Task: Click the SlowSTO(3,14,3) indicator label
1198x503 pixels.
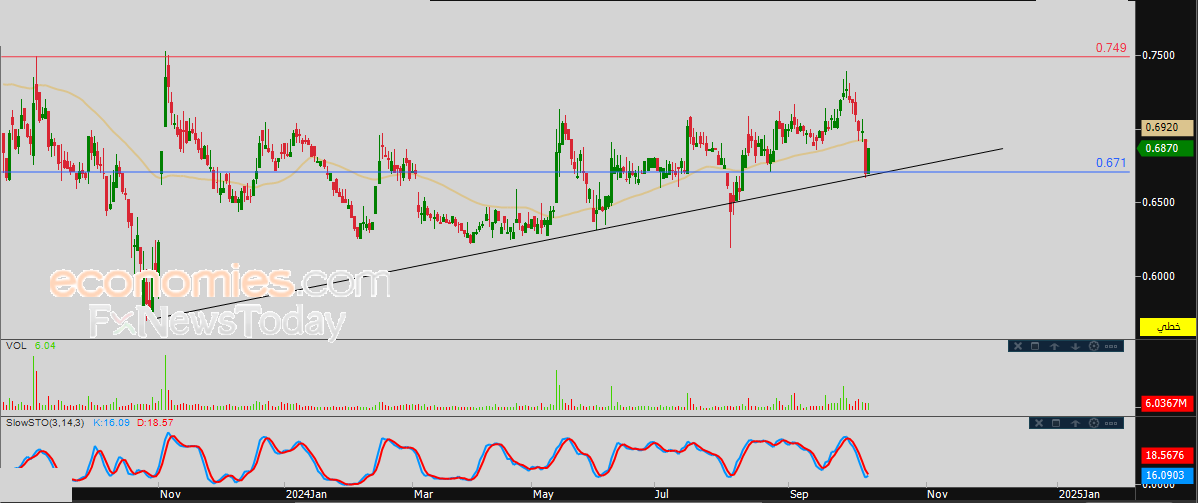Action: (44, 422)
